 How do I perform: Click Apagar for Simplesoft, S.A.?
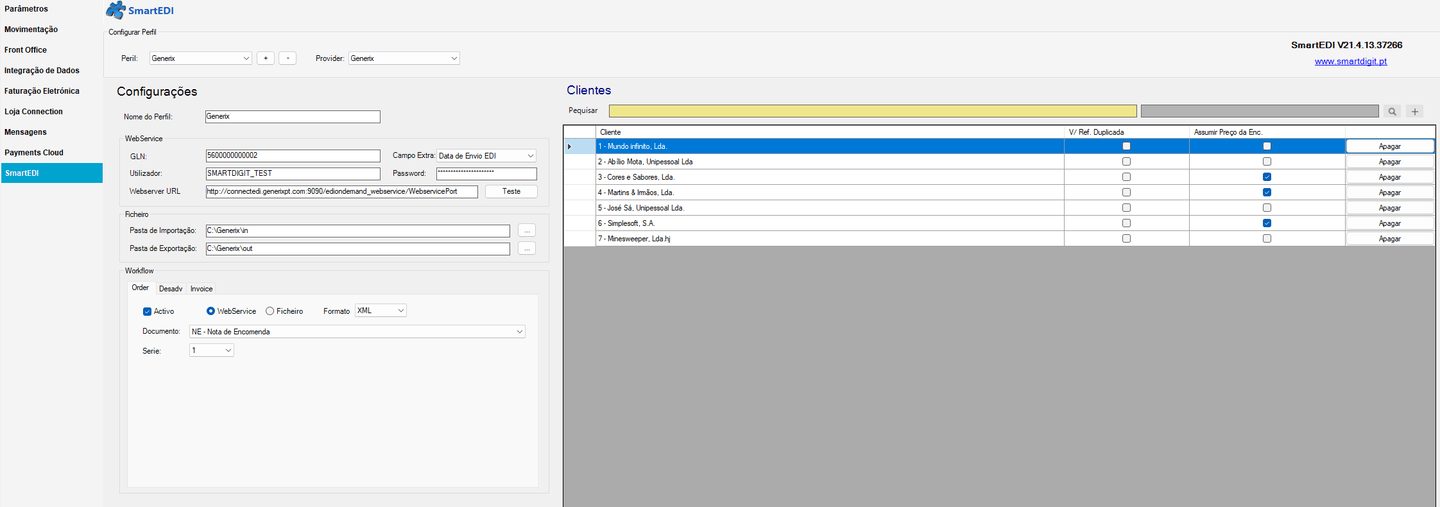[1390, 223]
